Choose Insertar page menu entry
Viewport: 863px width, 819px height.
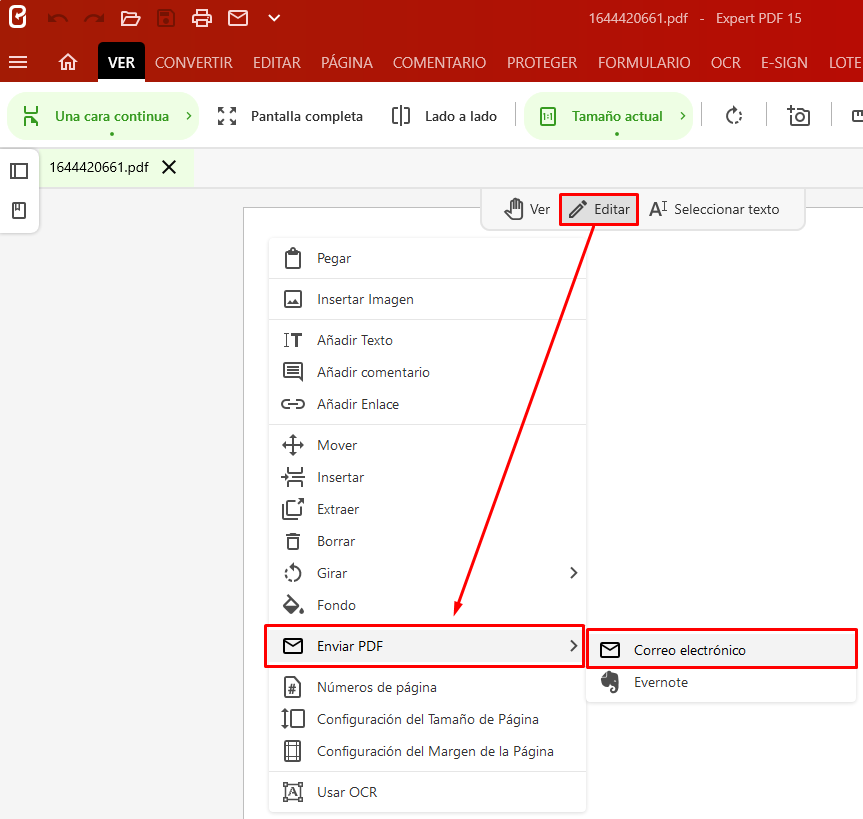(x=427, y=477)
